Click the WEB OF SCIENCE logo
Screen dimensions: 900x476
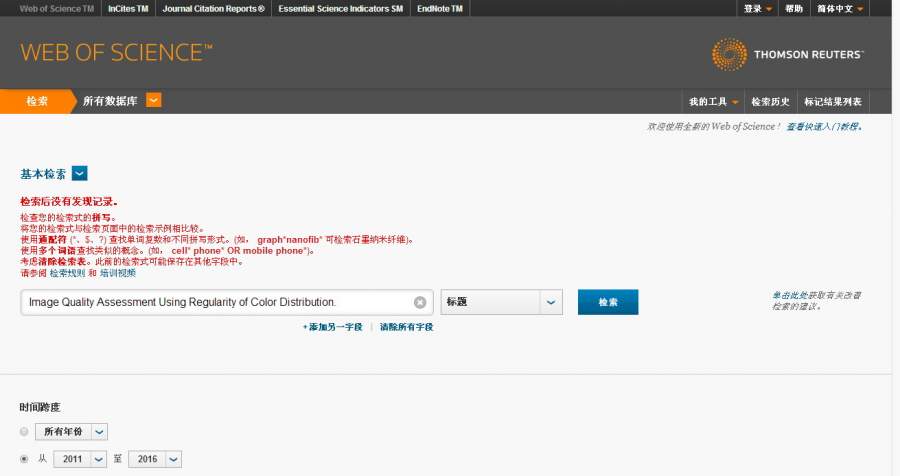(117, 52)
